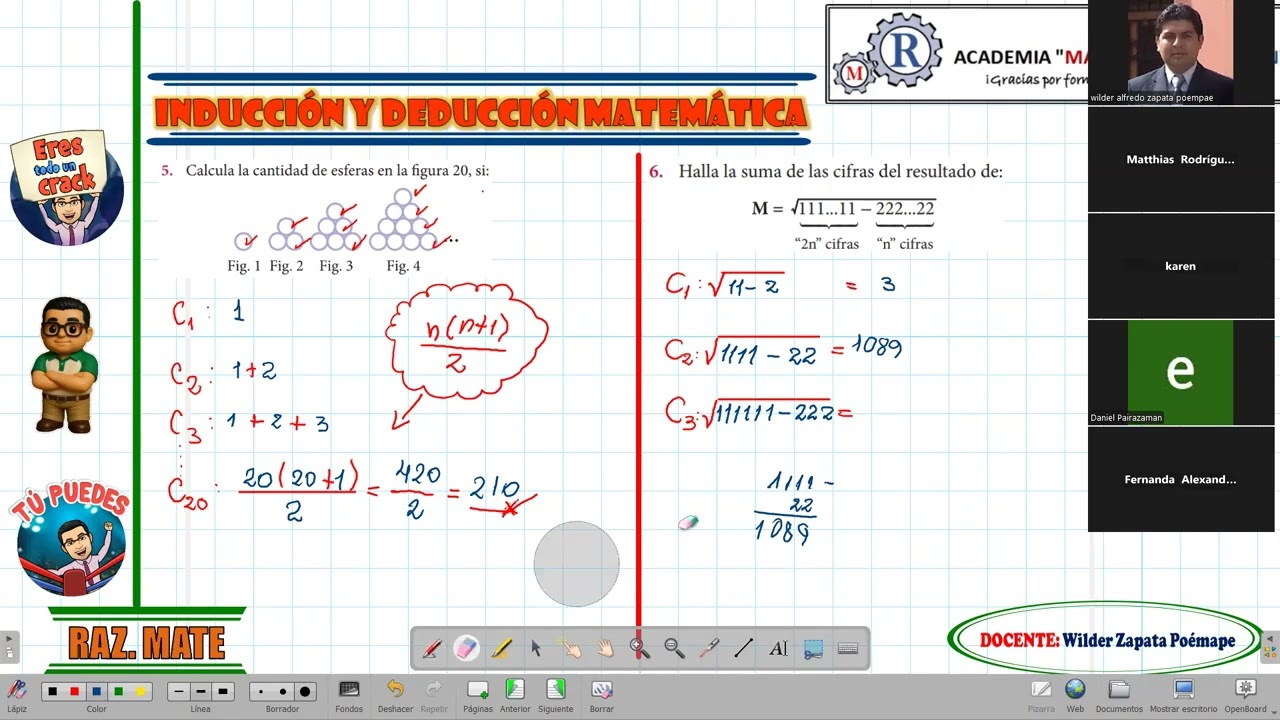Choose the medium eraser size
This screenshot has width=1280, height=720.
tap(283, 691)
